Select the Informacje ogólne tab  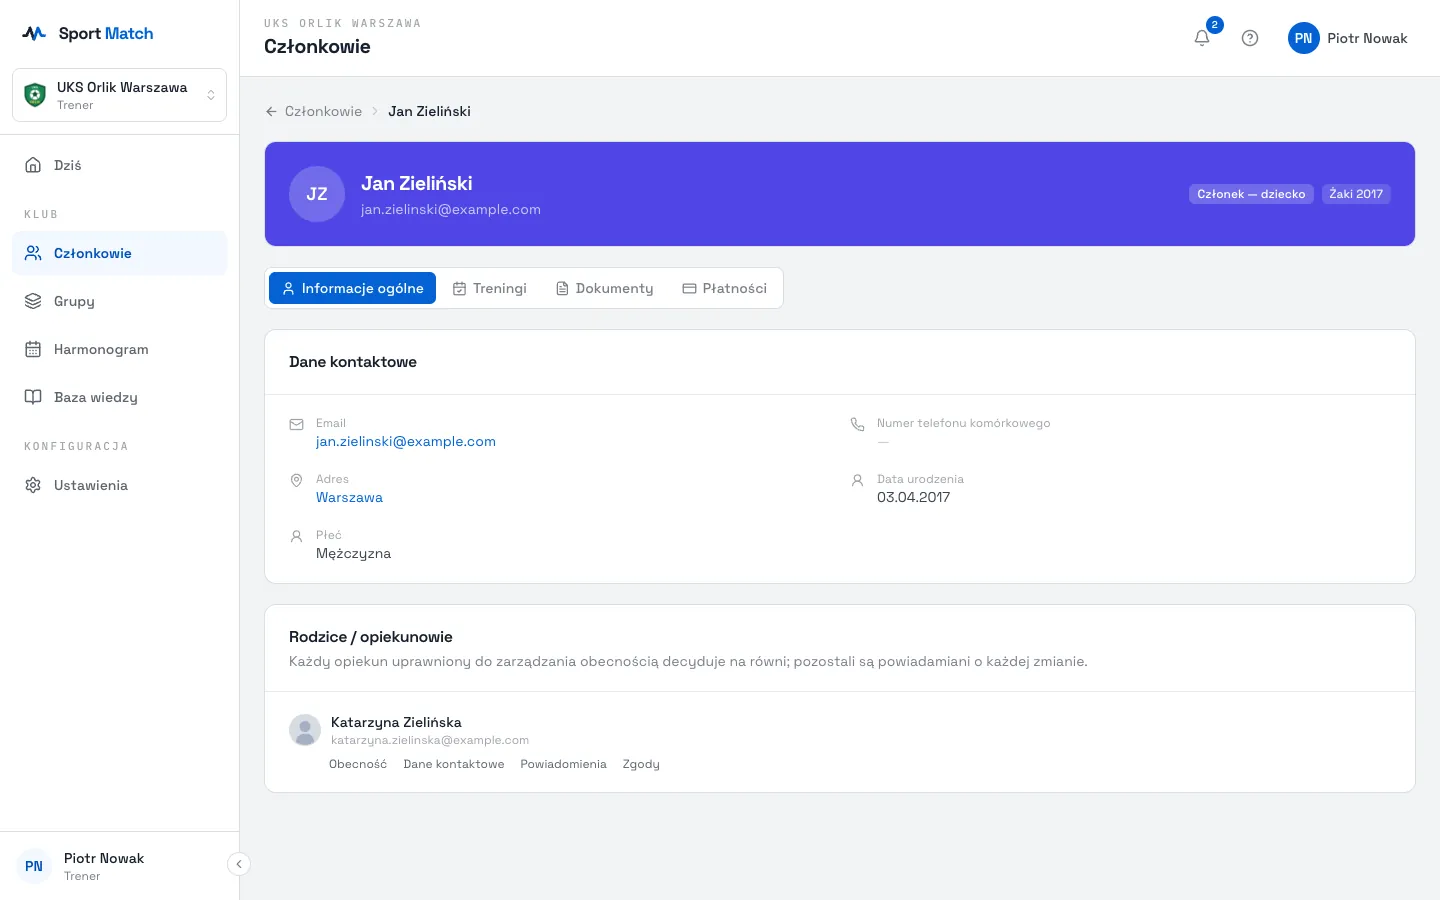coord(352,288)
